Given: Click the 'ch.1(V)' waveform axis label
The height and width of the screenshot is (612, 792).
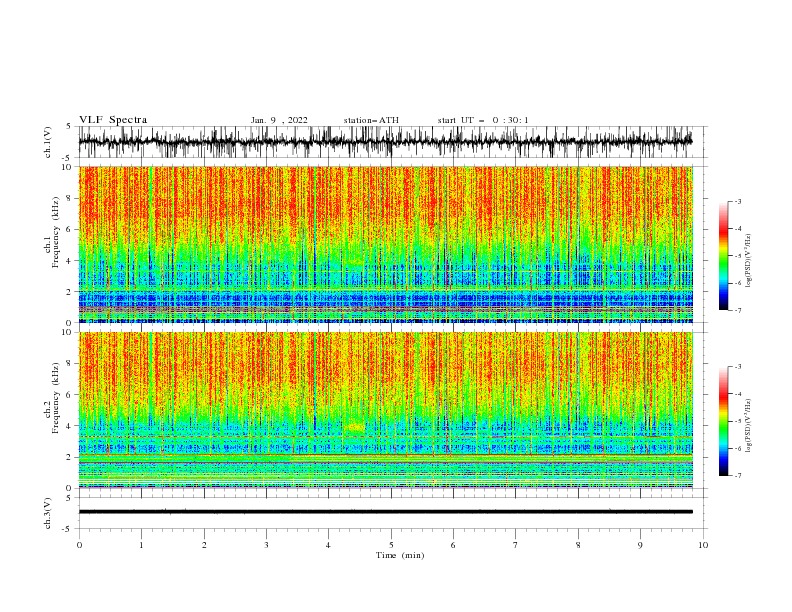Looking at the screenshot, I should pos(48,142).
